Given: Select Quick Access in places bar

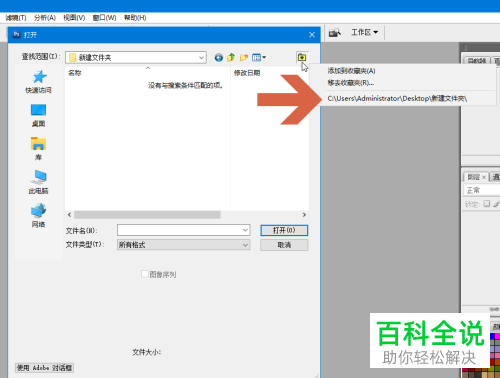Looking at the screenshot, I should tap(38, 82).
